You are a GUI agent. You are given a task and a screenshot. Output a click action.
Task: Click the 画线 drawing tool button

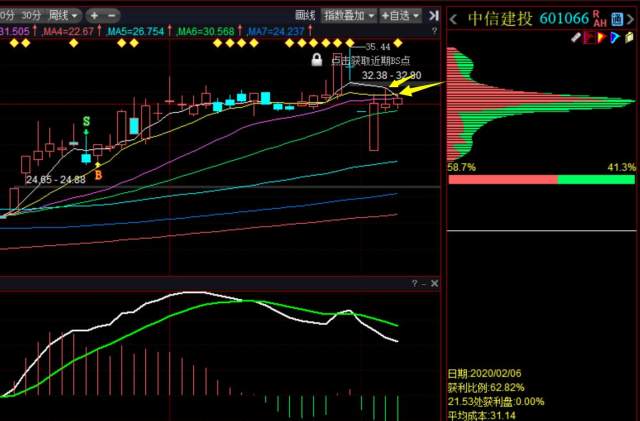[x=307, y=16]
